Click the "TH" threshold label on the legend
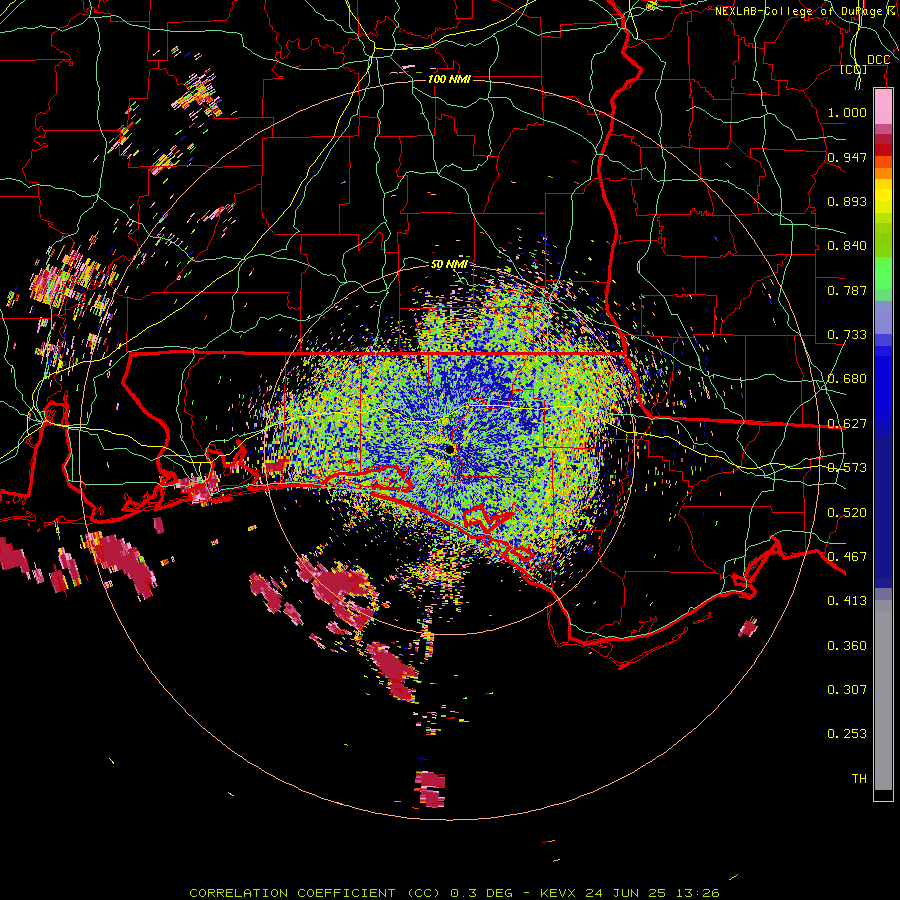The height and width of the screenshot is (900, 900). [859, 779]
